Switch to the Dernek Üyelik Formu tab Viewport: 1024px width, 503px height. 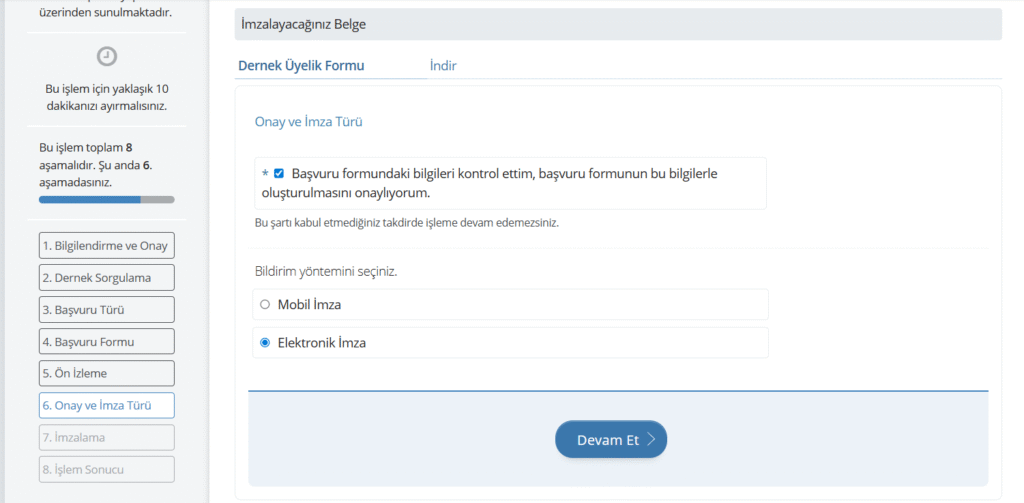[301, 66]
